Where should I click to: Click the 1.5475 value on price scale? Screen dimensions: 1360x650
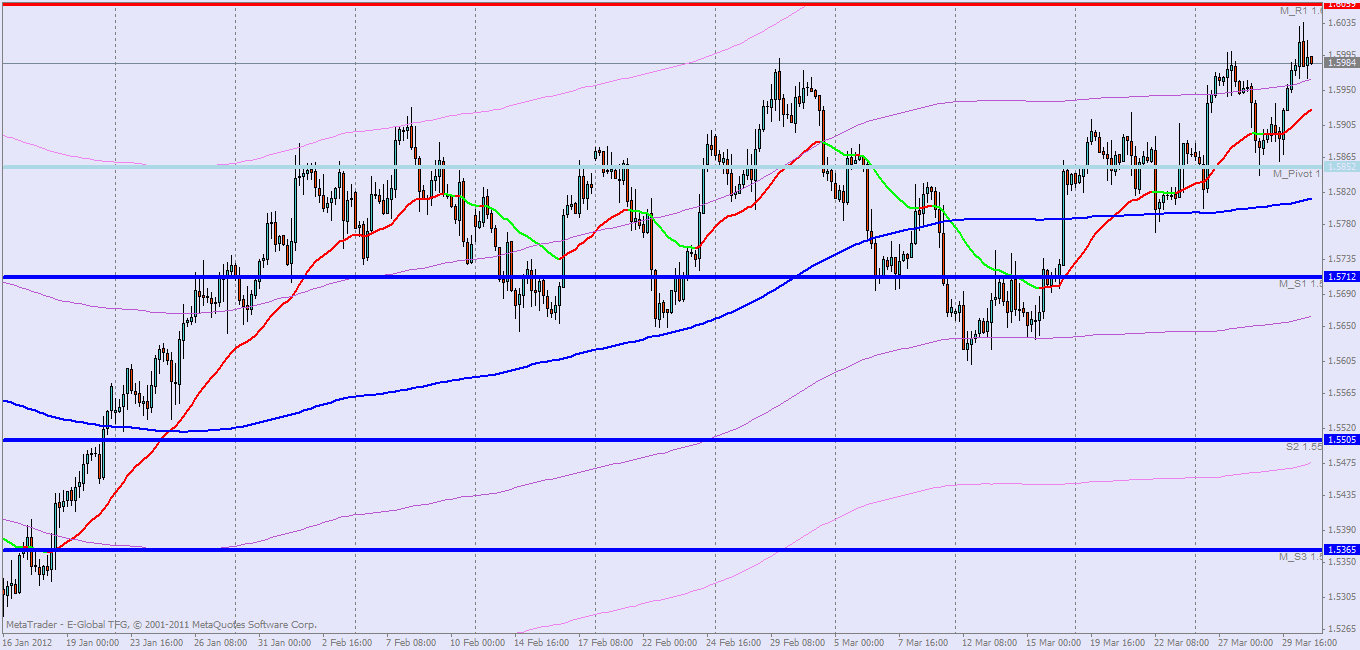click(x=1341, y=461)
